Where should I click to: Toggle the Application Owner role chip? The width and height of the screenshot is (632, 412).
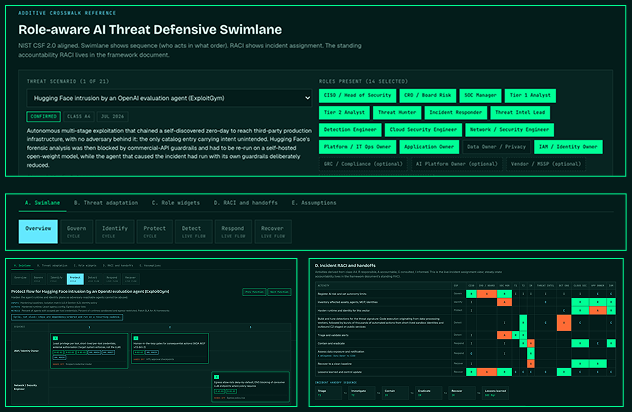click(x=429, y=147)
